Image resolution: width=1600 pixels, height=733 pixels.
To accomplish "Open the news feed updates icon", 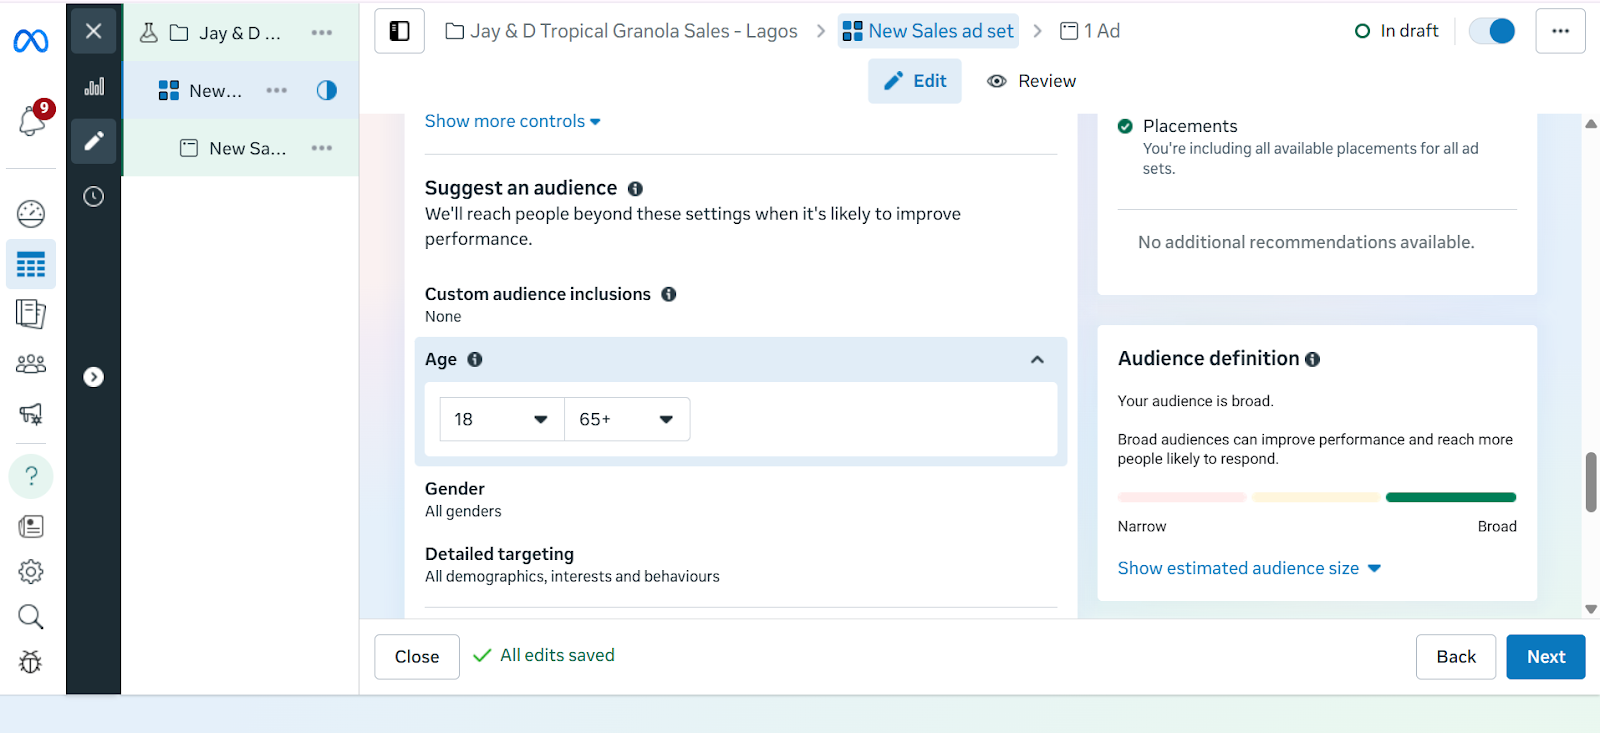I will (31, 527).
